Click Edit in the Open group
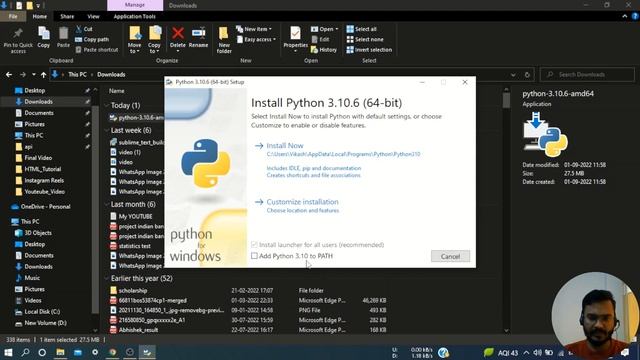The image size is (640, 360). [x=320, y=39]
